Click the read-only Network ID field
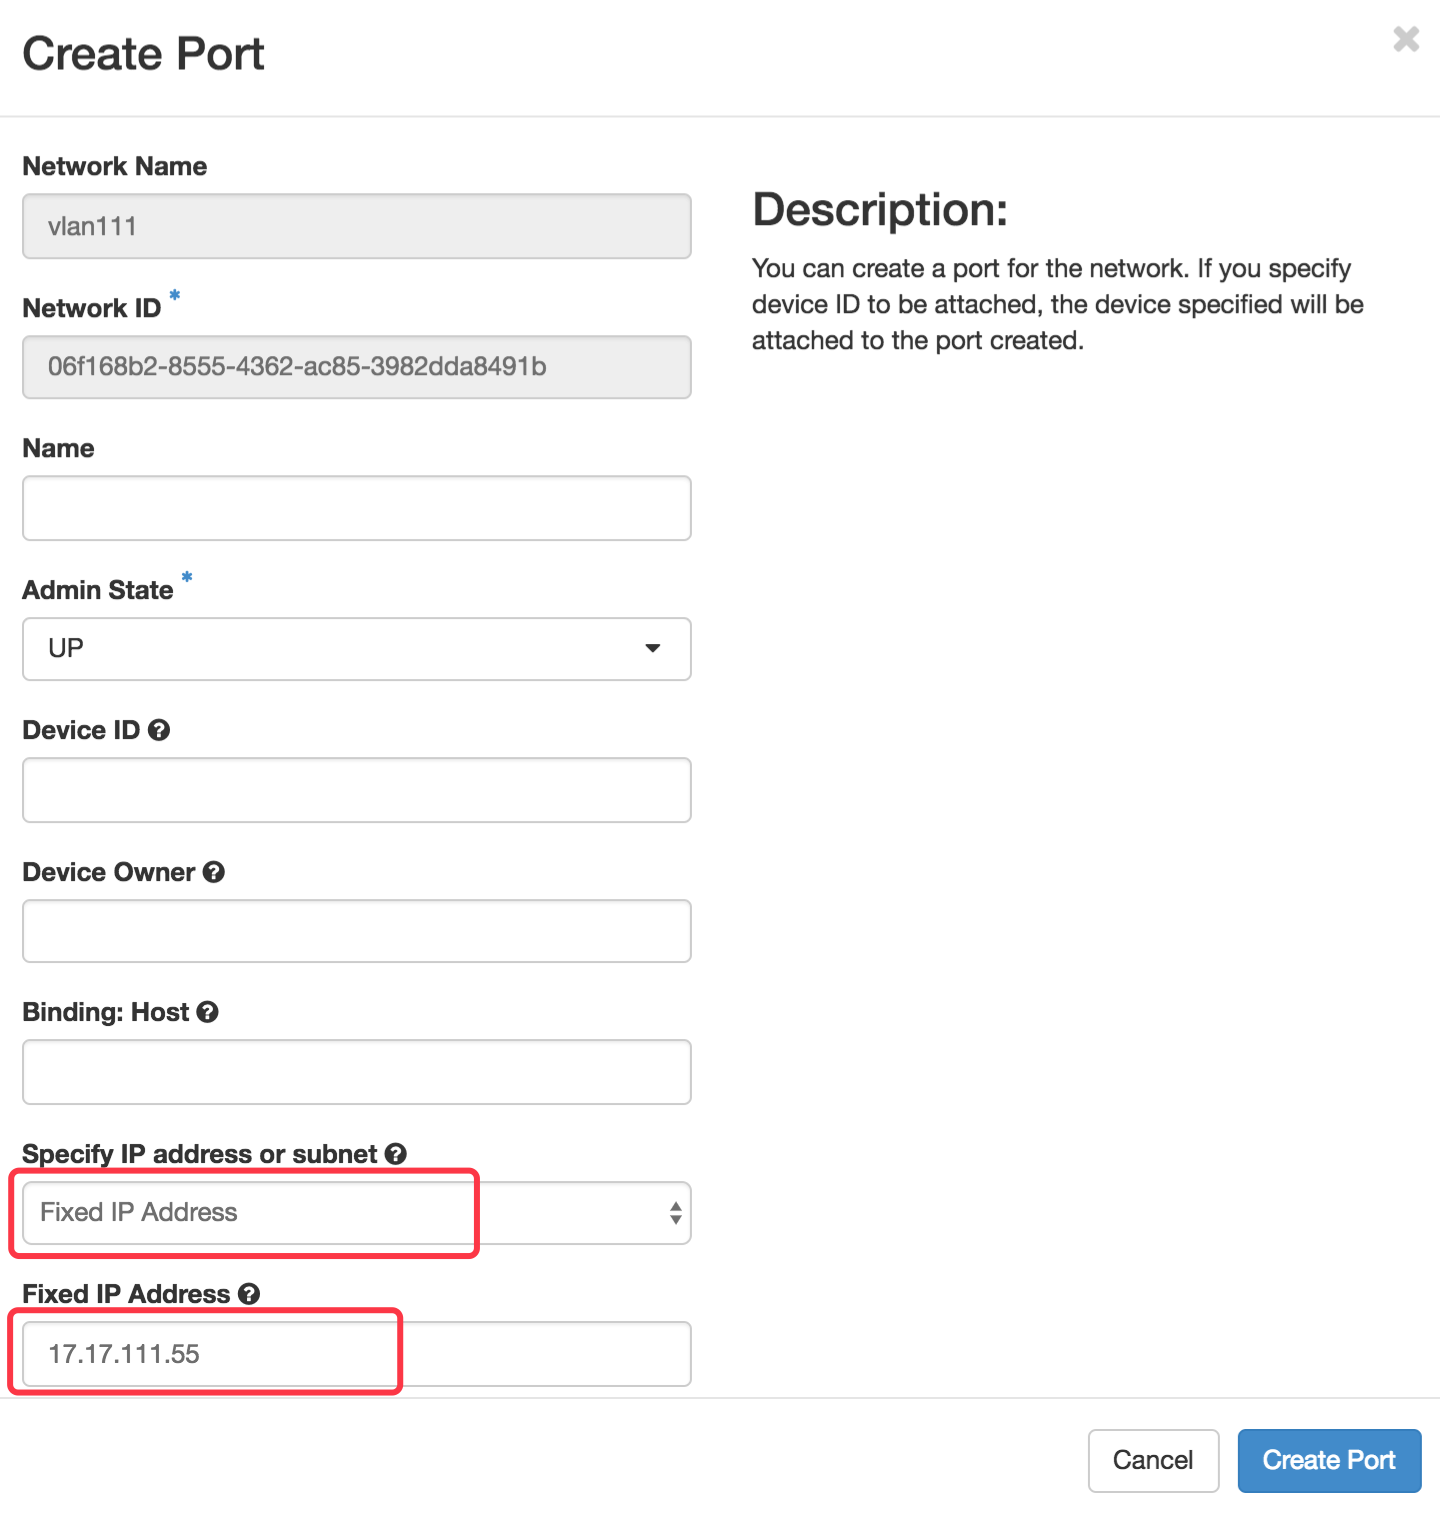Screen dimensions: 1440x1514 point(356,367)
